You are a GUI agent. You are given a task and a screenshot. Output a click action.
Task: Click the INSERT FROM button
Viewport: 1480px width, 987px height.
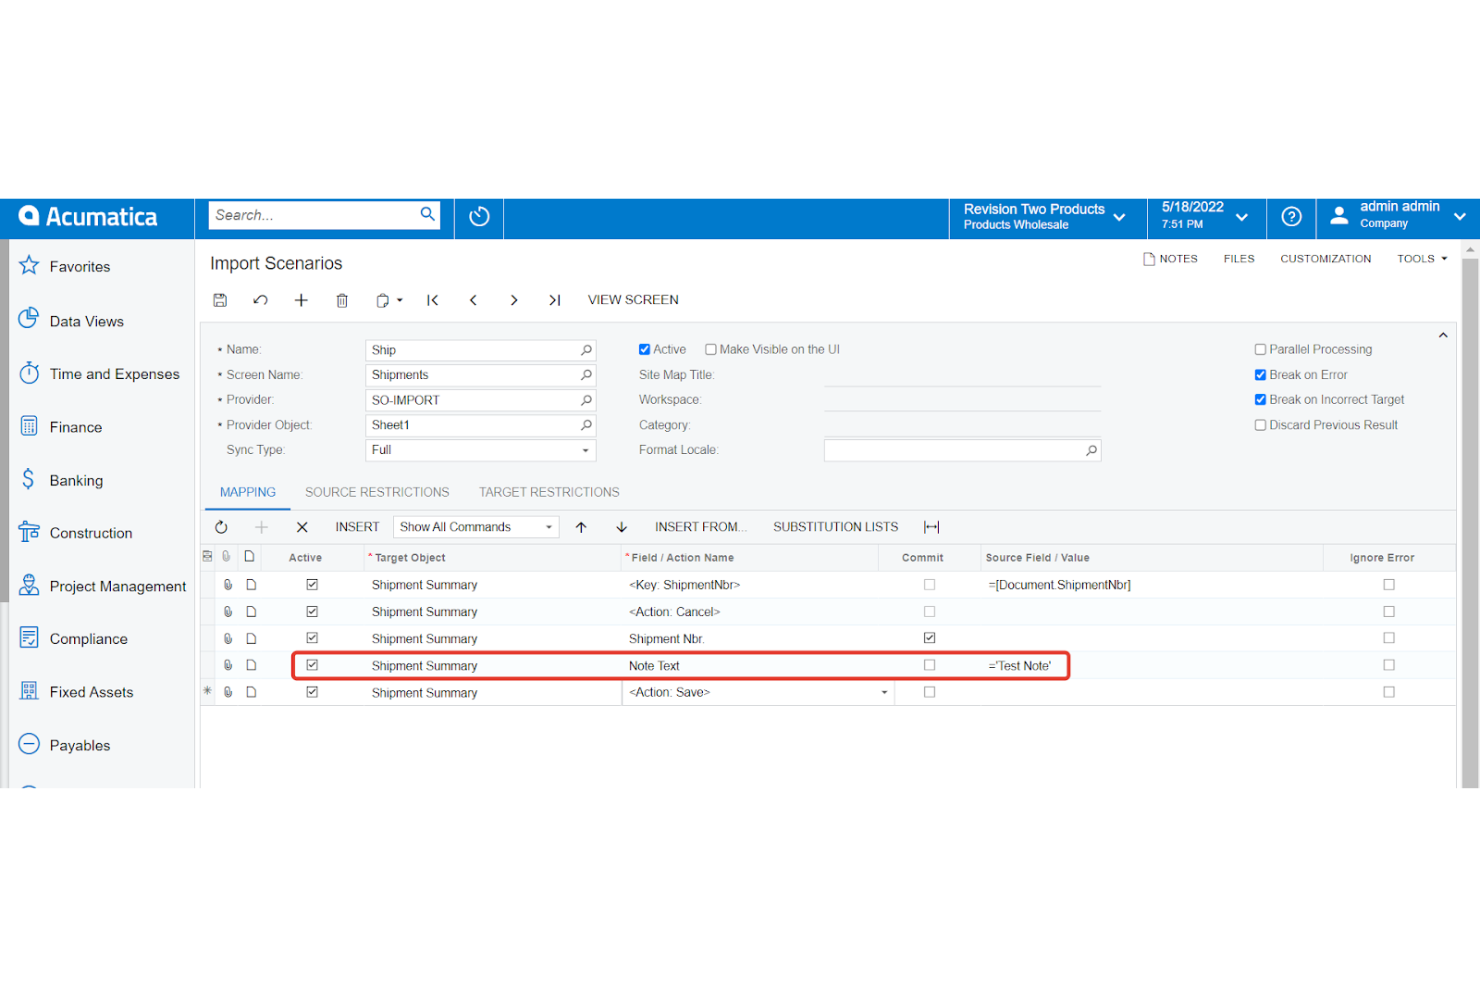click(x=701, y=527)
